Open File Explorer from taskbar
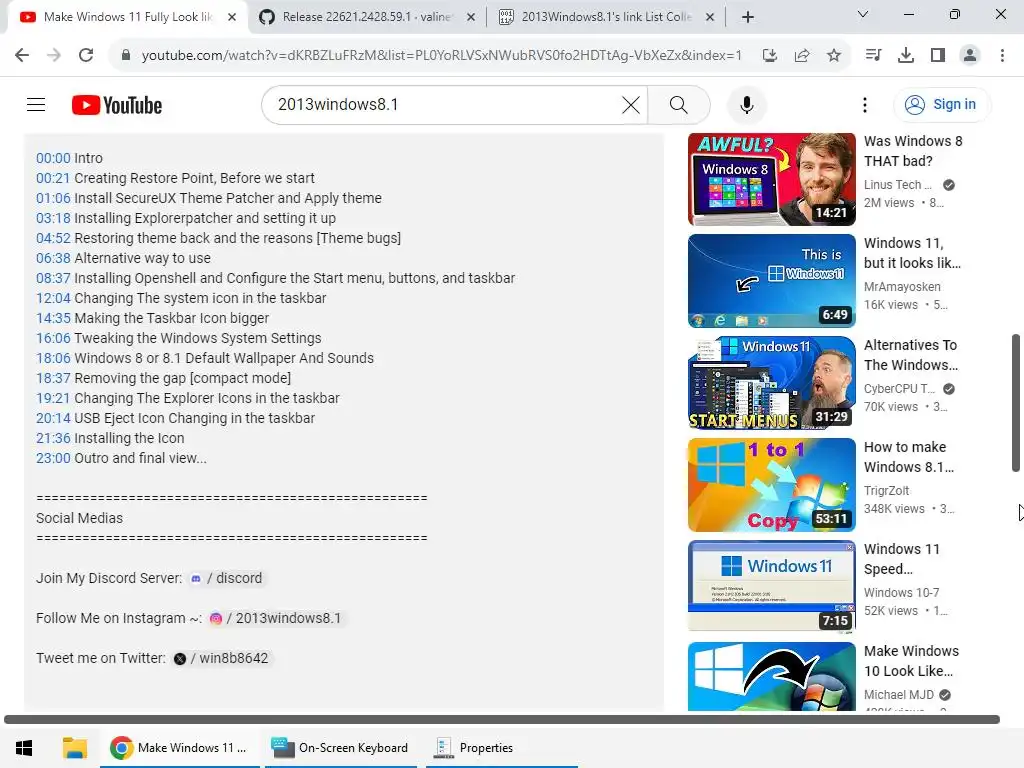Screen dimensions: 1024x768 coord(74,748)
